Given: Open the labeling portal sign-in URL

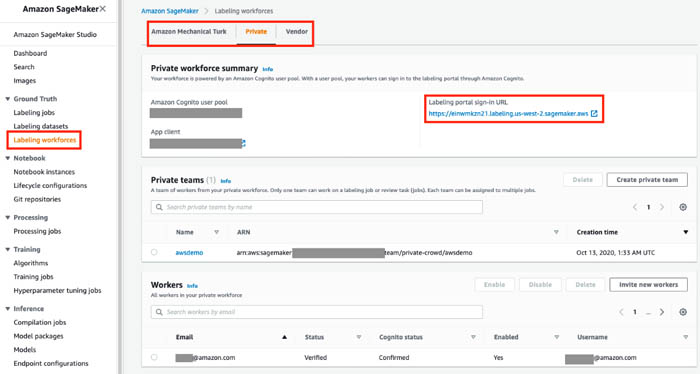Looking at the screenshot, I should (508, 113).
